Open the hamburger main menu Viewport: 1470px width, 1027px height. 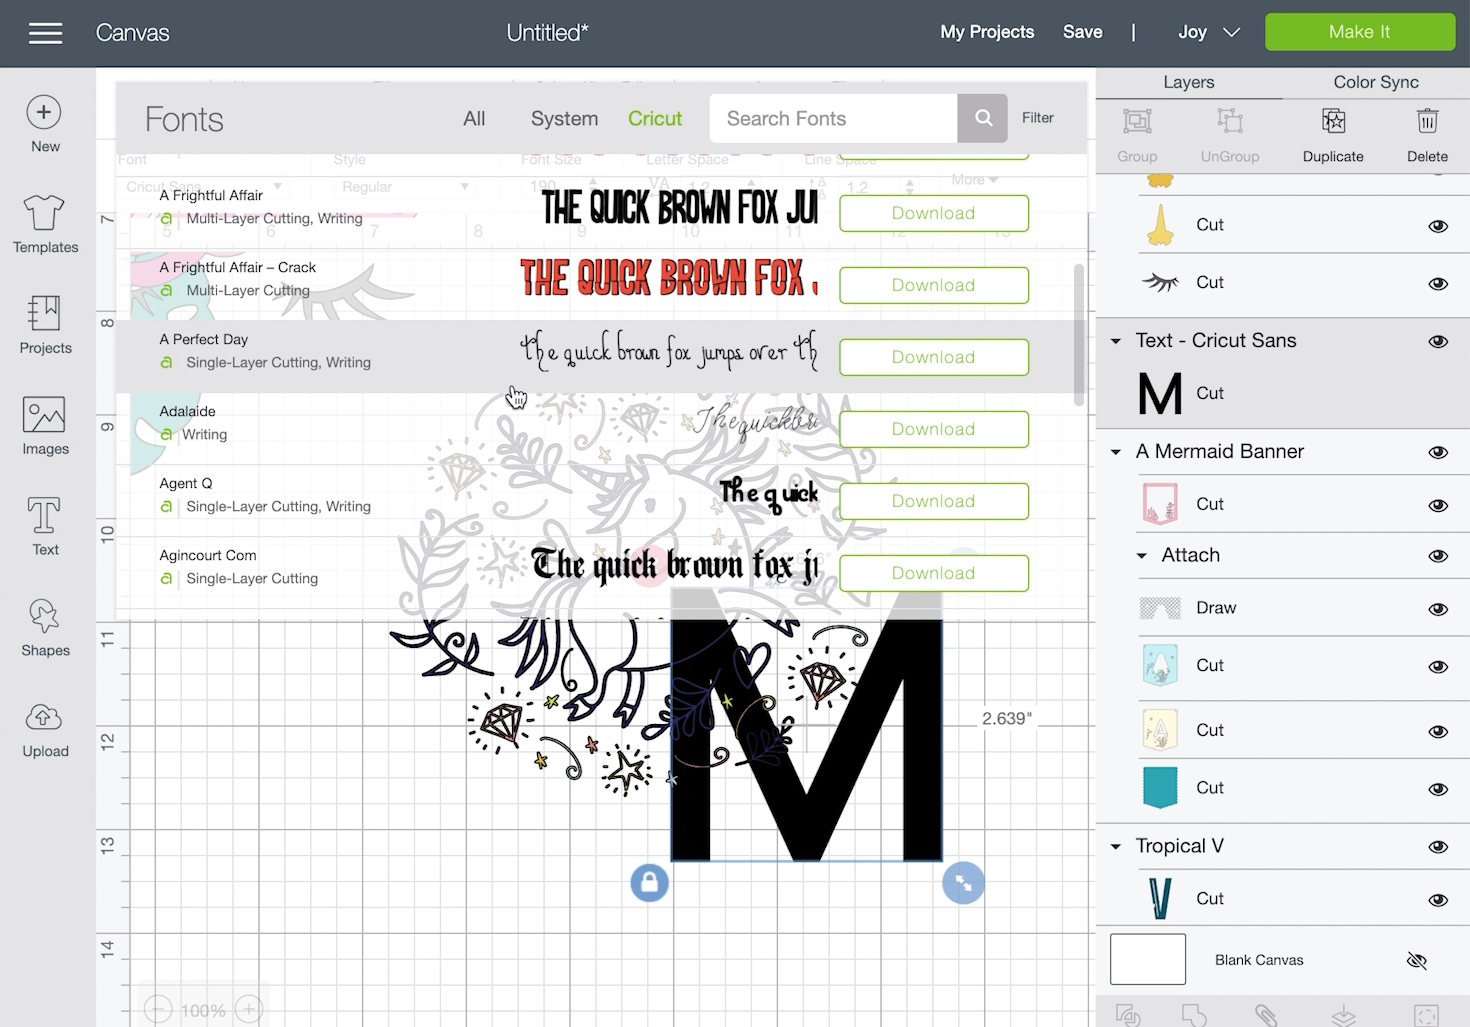click(45, 33)
